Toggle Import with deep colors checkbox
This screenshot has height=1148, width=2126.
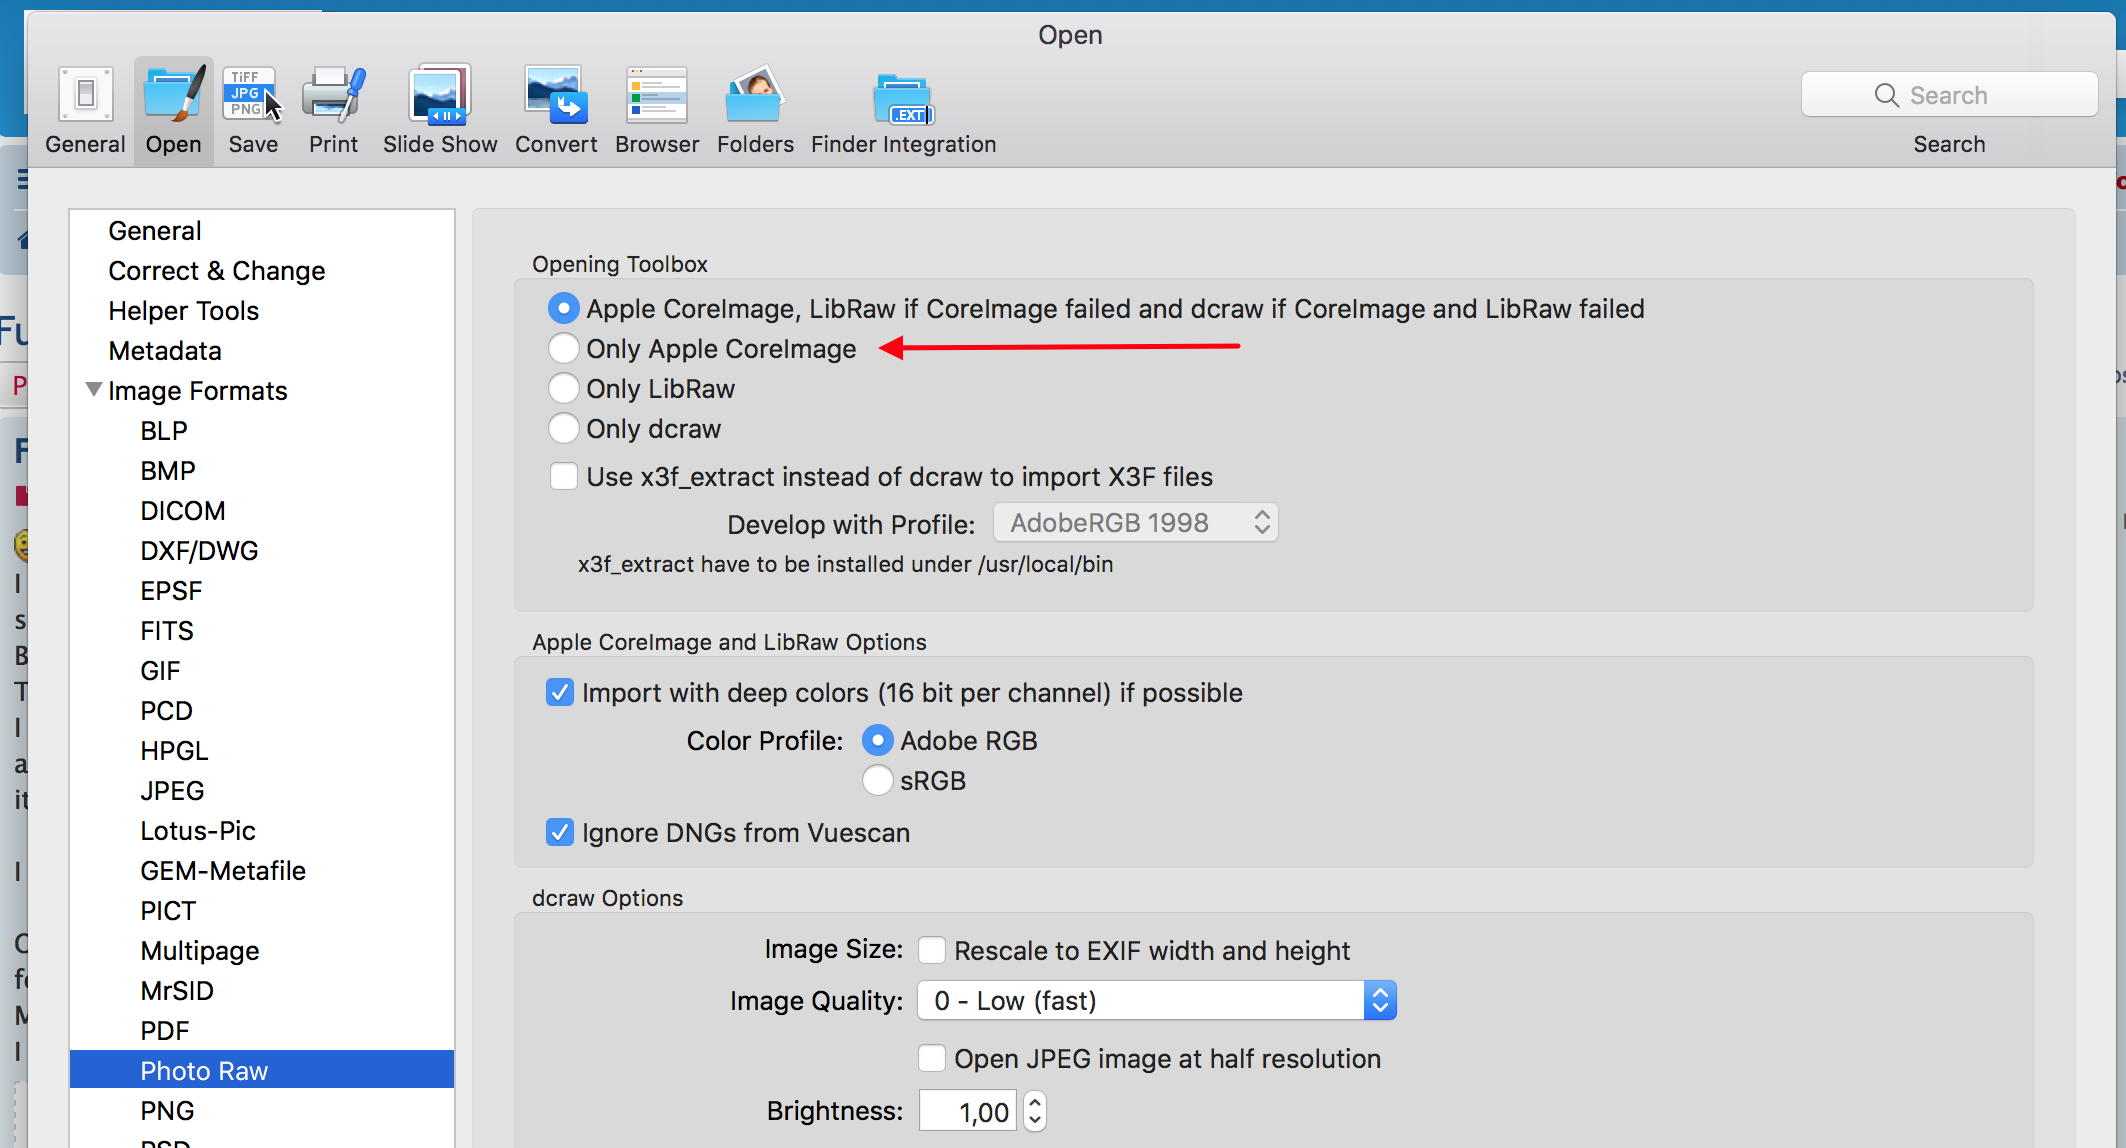(560, 692)
